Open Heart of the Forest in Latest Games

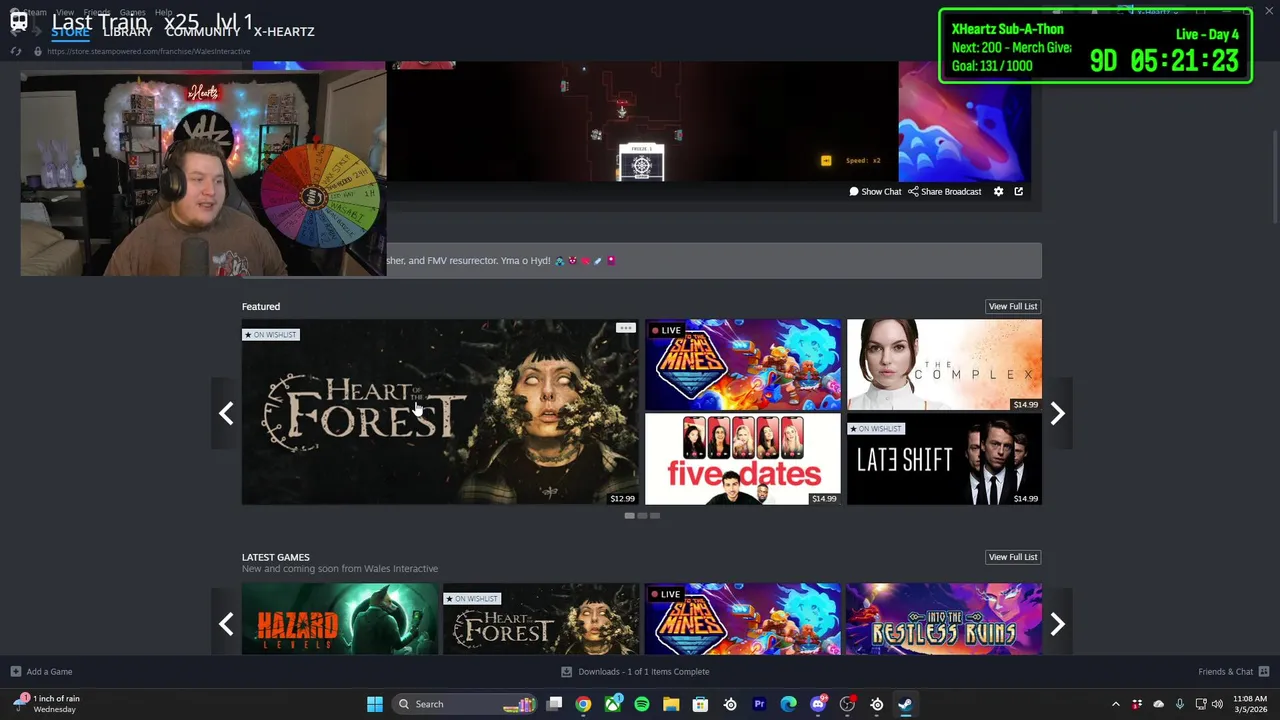[x=541, y=619]
